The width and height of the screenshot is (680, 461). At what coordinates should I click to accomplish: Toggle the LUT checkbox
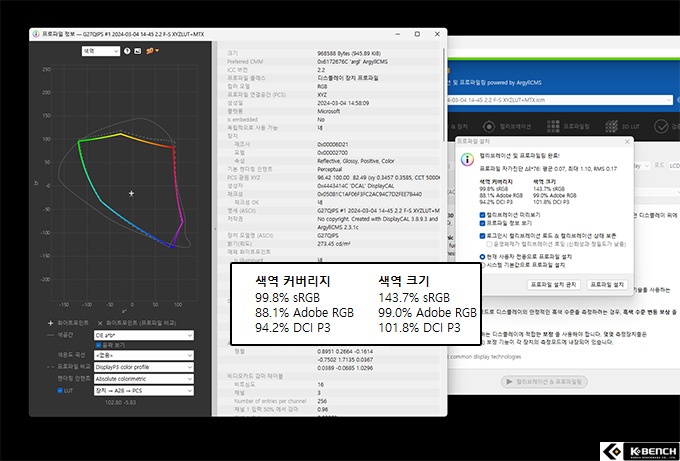(60, 390)
